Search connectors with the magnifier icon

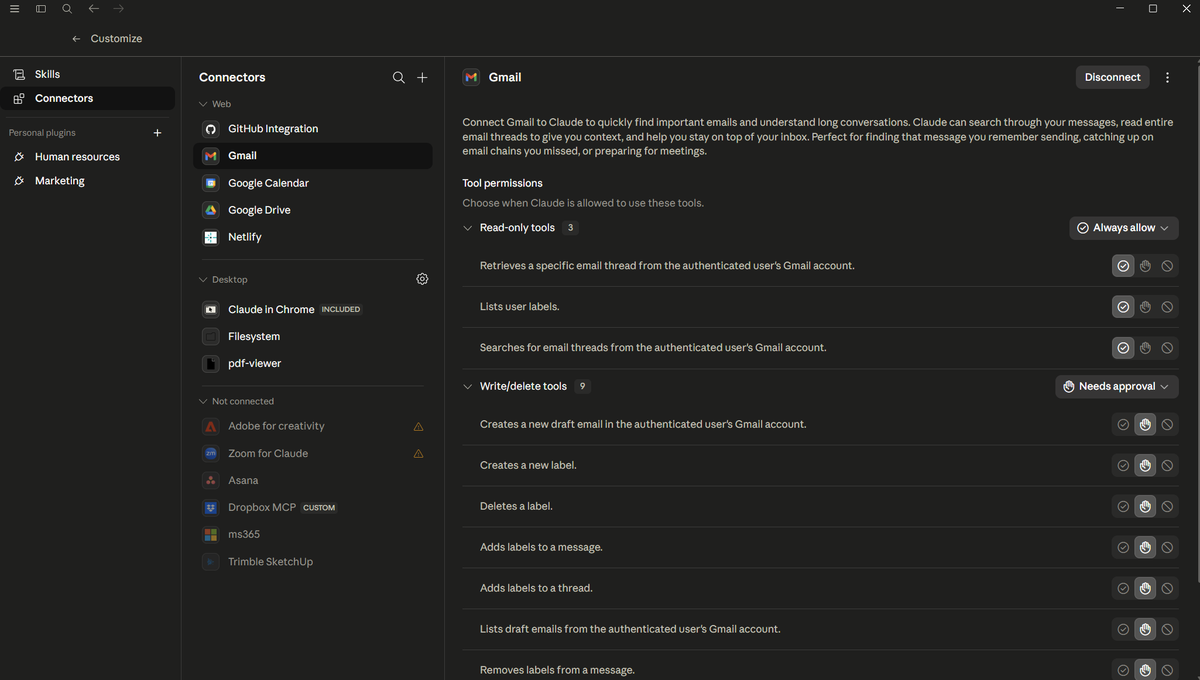pos(398,77)
